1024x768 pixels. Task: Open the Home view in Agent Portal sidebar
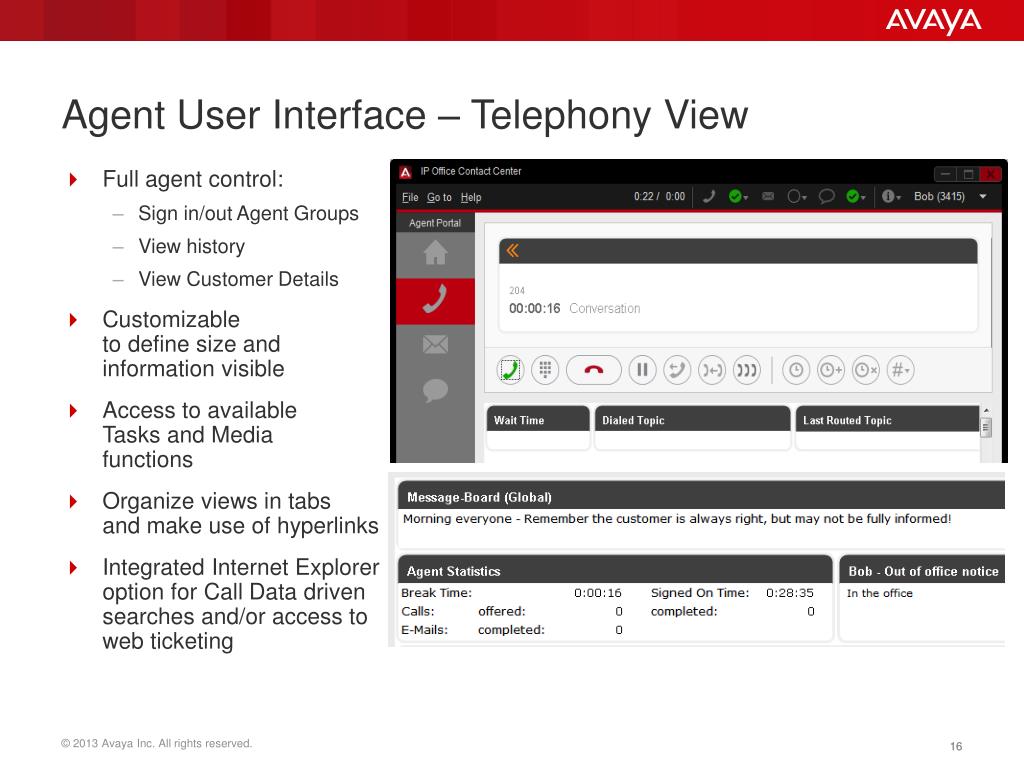coord(436,253)
